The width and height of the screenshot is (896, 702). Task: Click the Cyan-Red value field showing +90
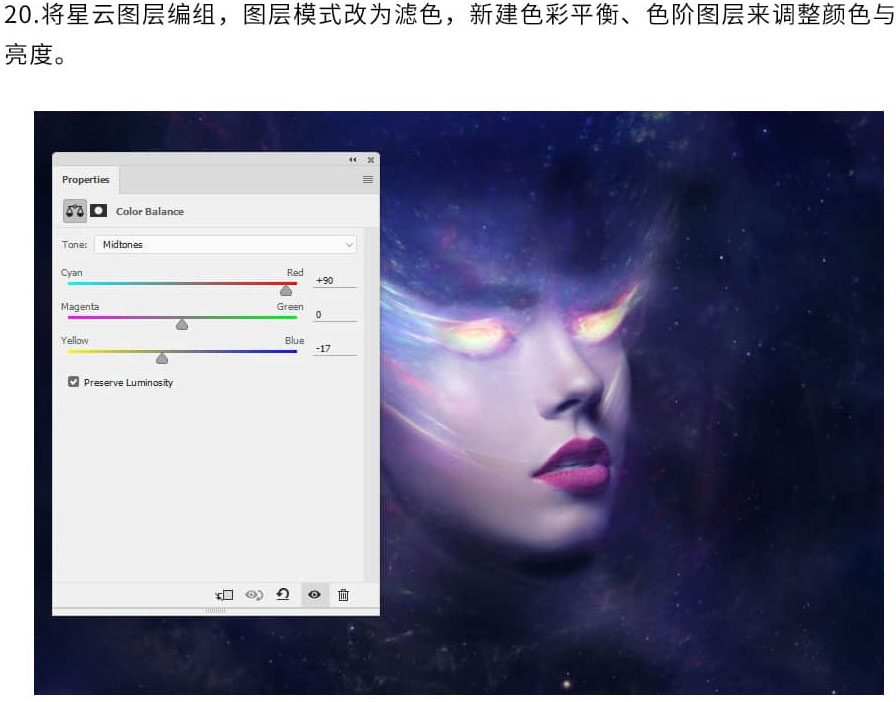(335, 281)
